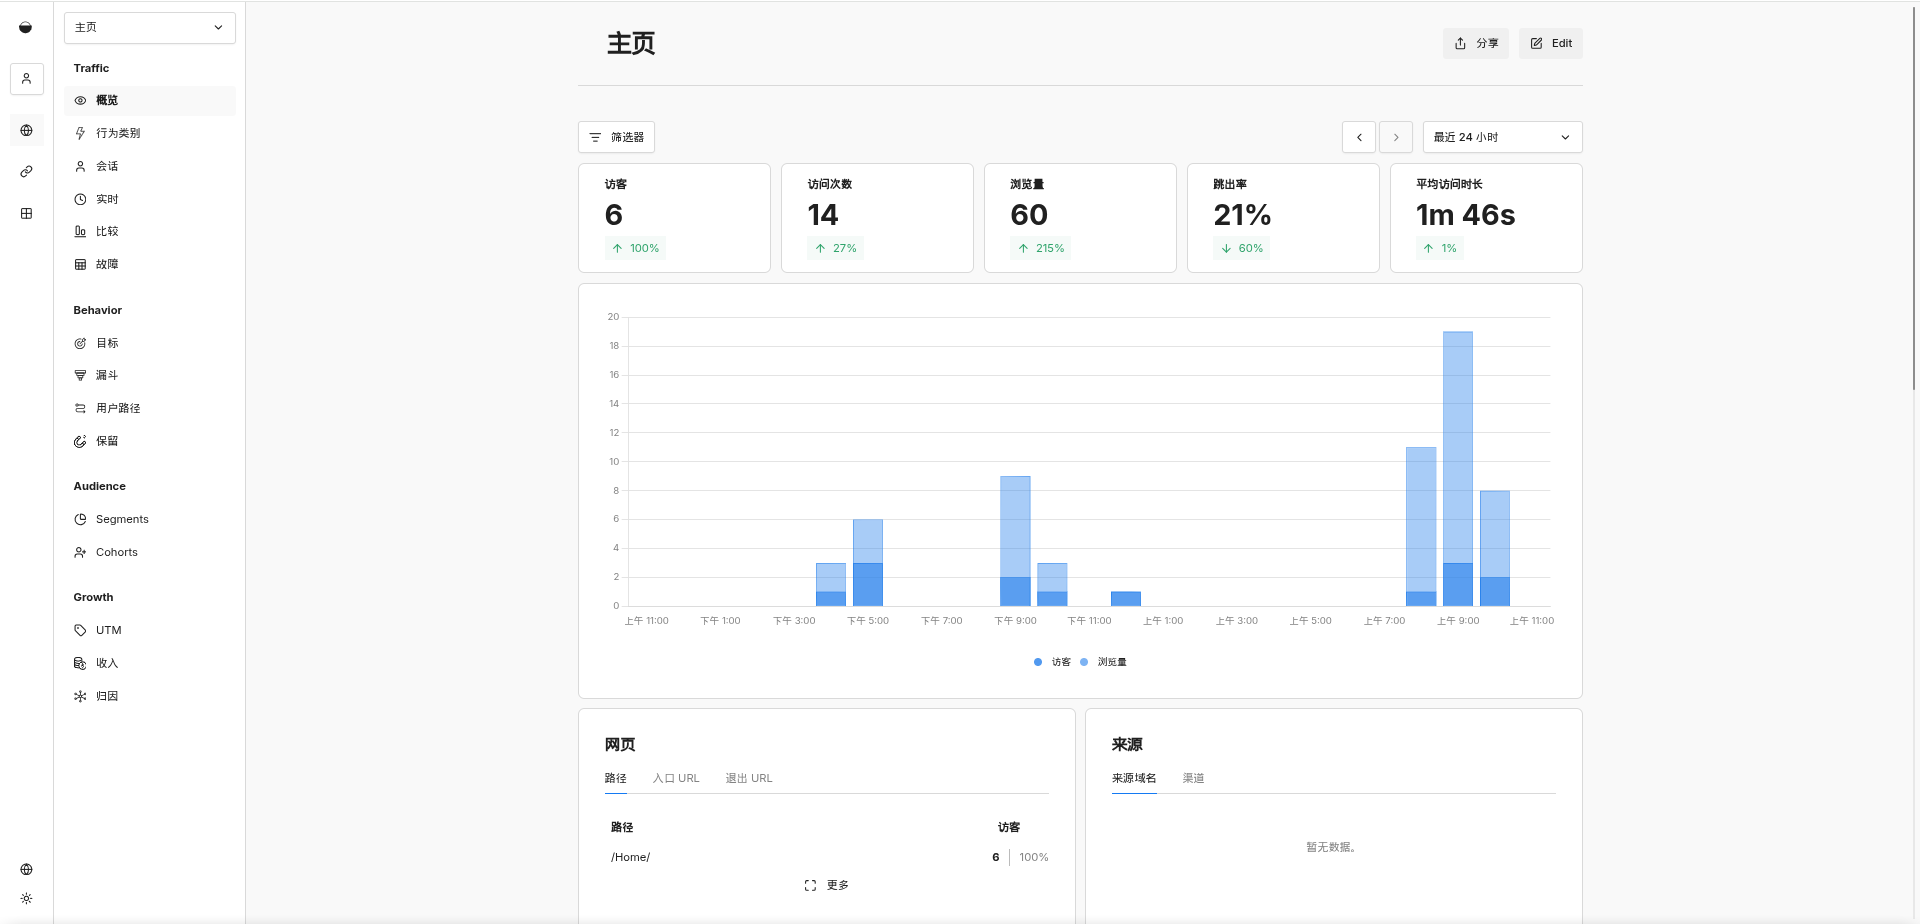1920x924 pixels.
Task: Open the dashboards grid icon in the left rail
Action: 26,213
